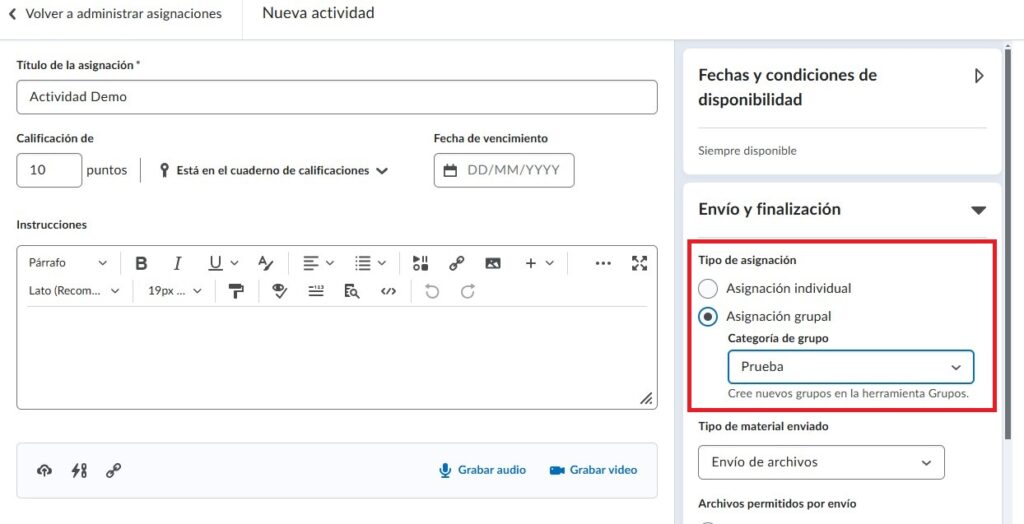Run the accessibility checker
This screenshot has height=524, width=1024.
[x=280, y=291]
